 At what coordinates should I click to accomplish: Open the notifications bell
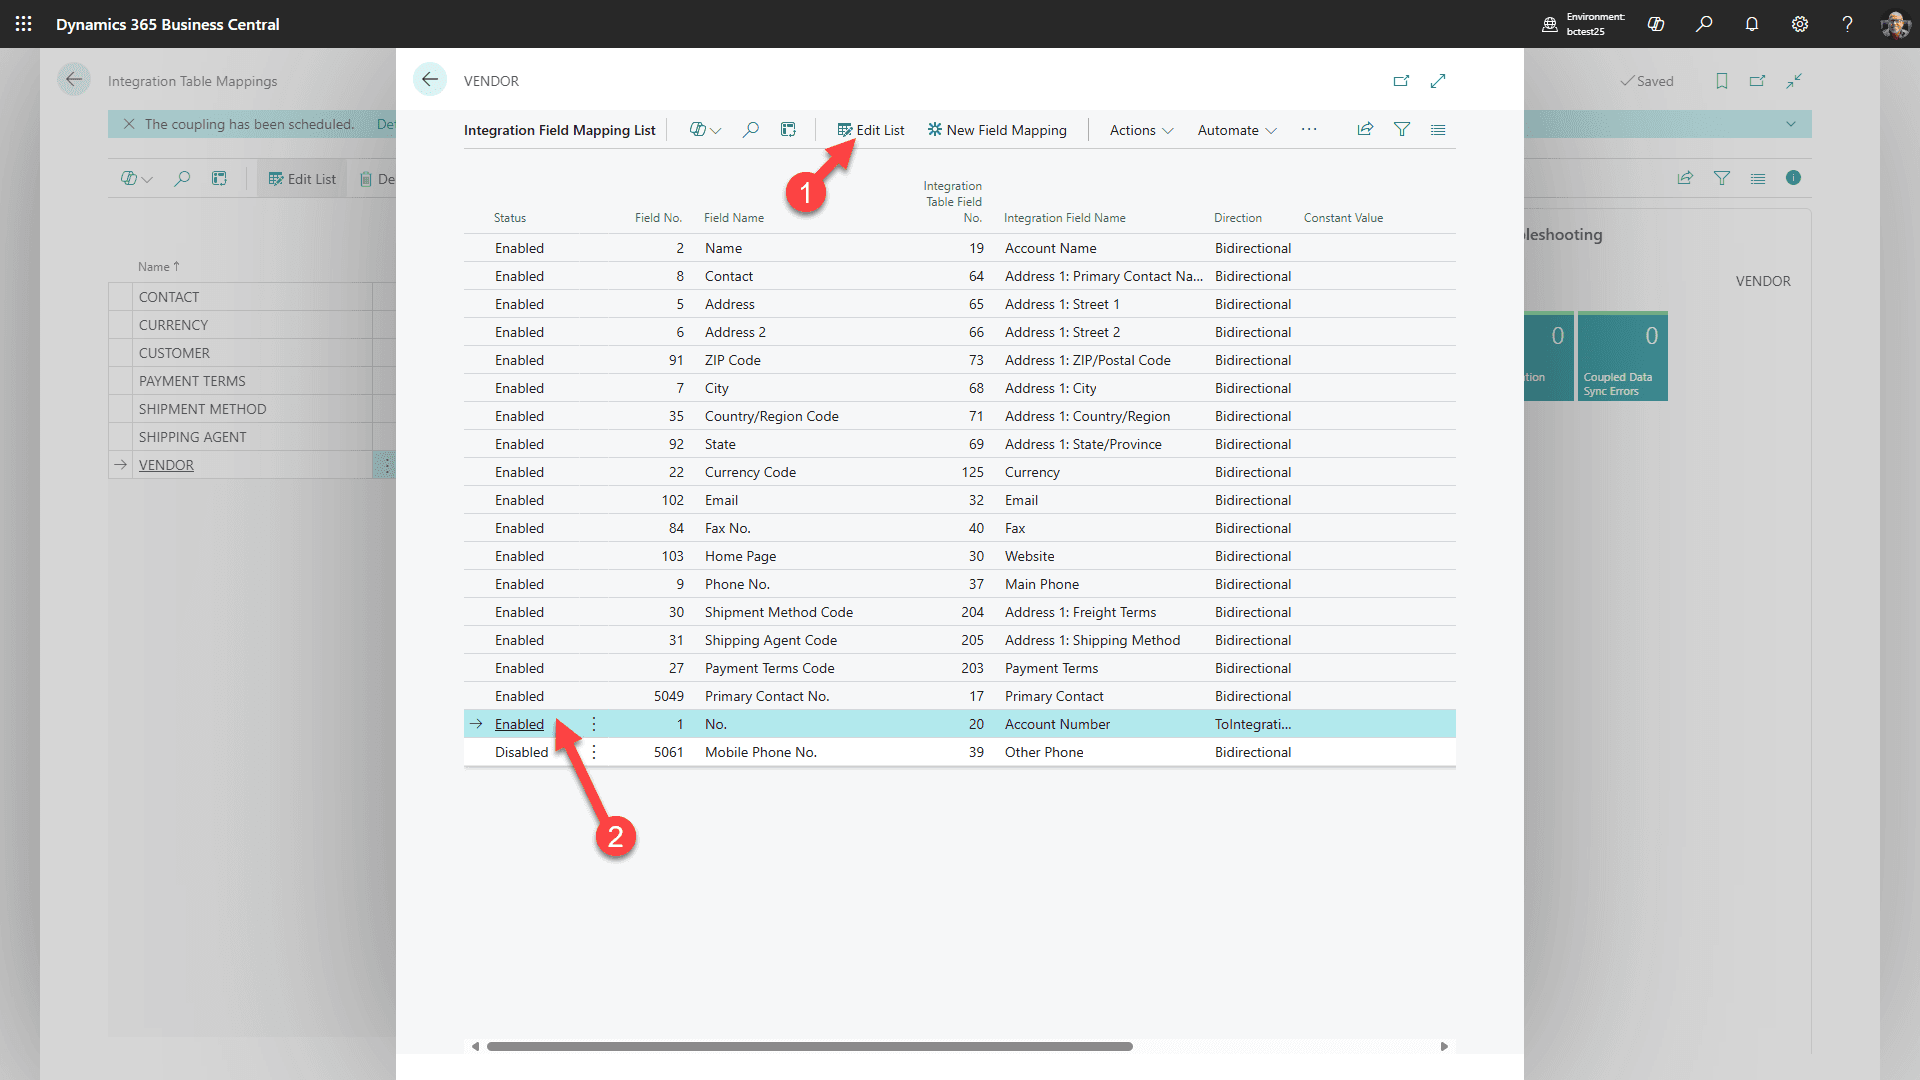(x=1751, y=24)
